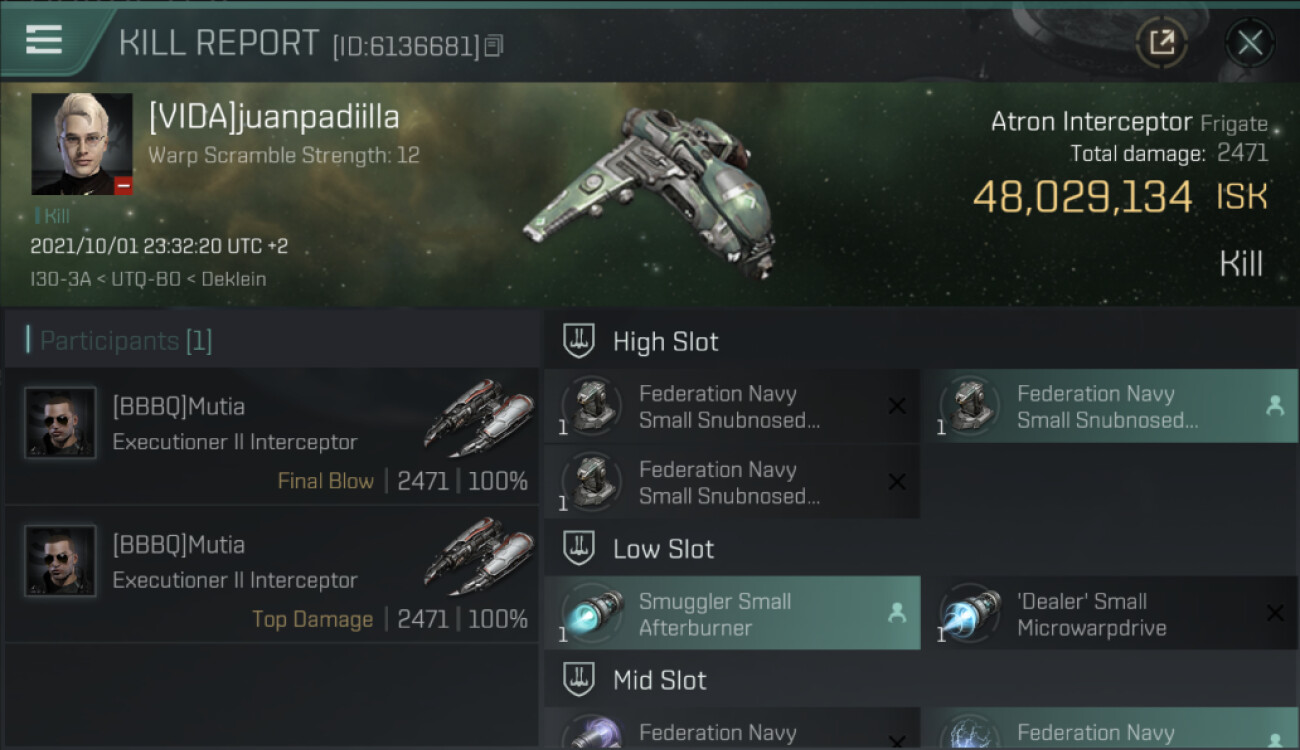The width and height of the screenshot is (1300, 750).
Task: Click the share export icon
Action: click(x=1162, y=42)
